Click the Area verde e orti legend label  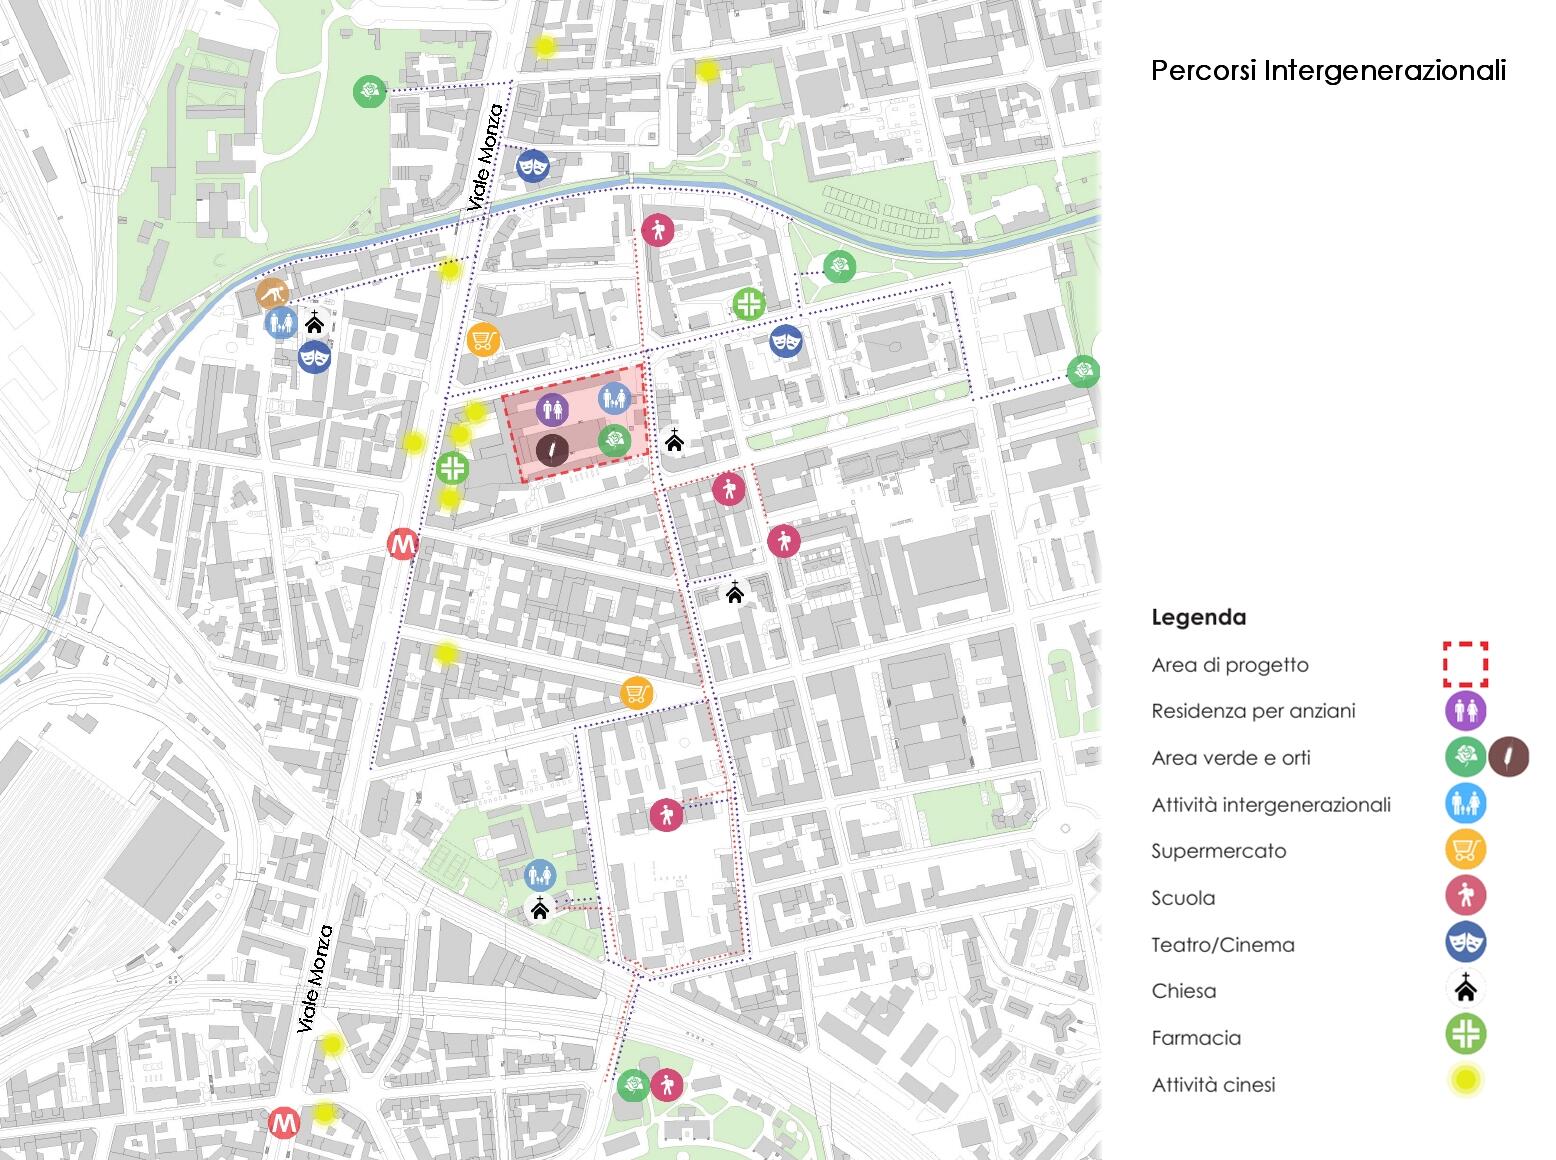[1231, 758]
